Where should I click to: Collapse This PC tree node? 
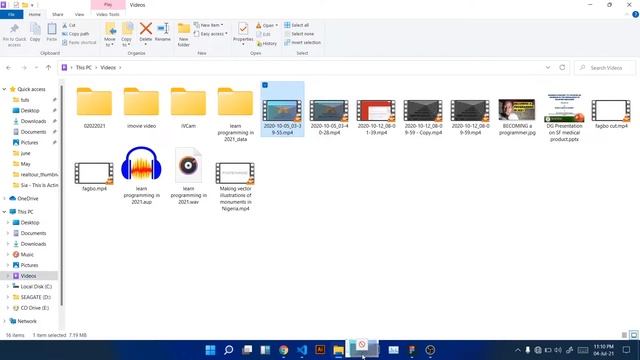pos(4,212)
